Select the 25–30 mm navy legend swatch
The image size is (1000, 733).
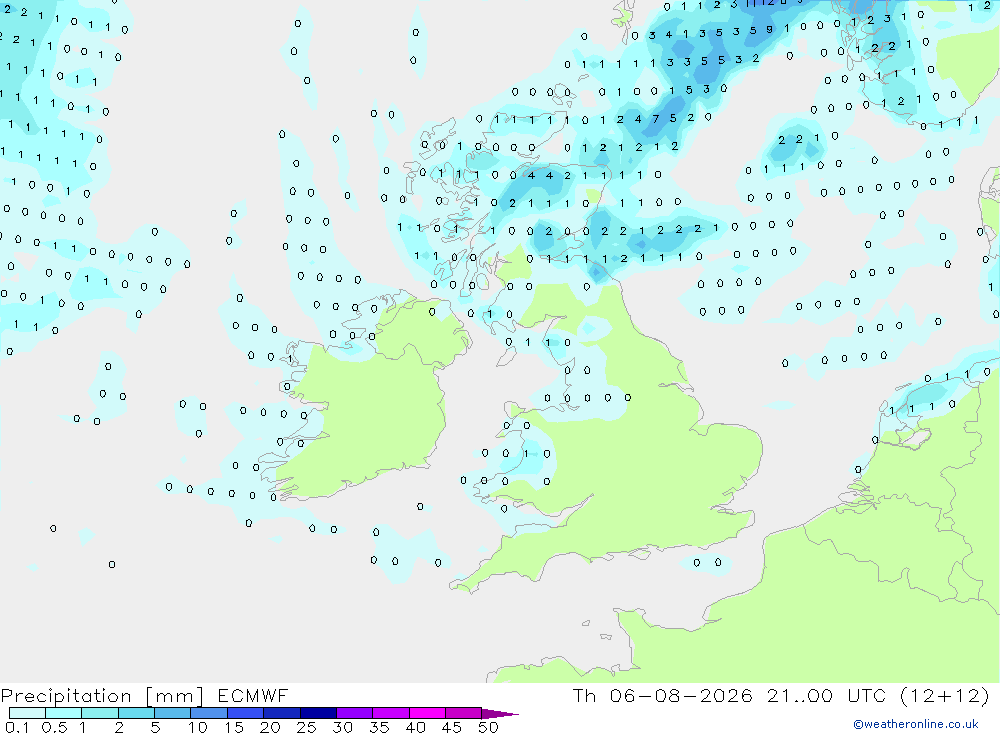pos(318,713)
